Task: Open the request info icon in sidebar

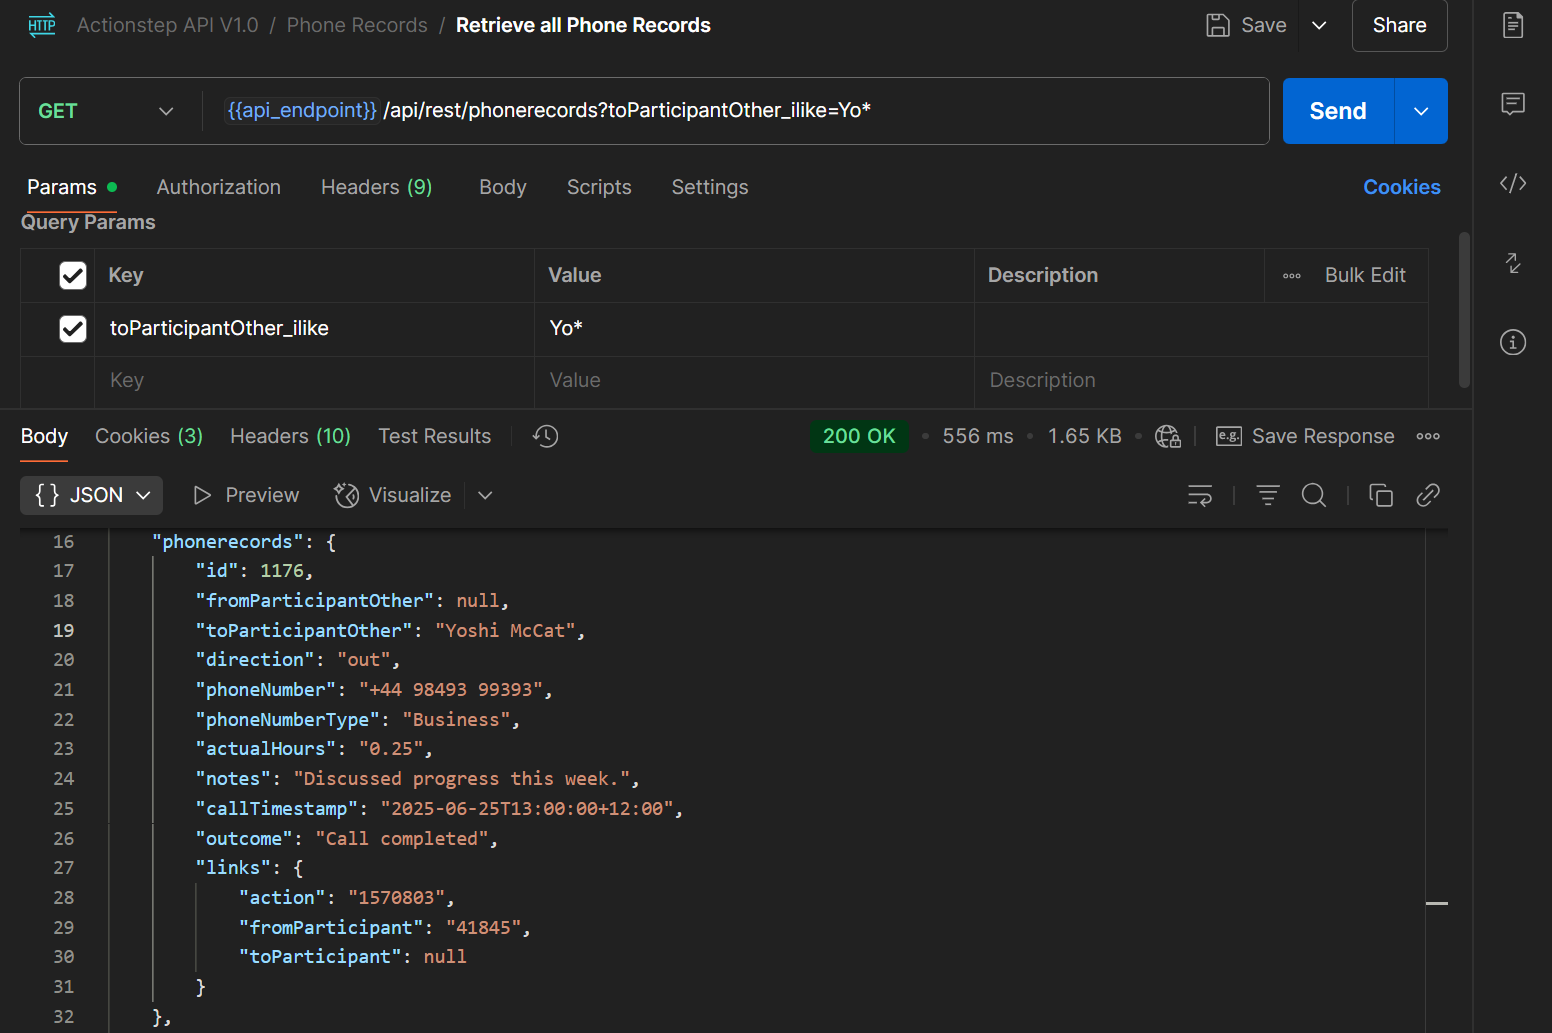Action: [1513, 342]
